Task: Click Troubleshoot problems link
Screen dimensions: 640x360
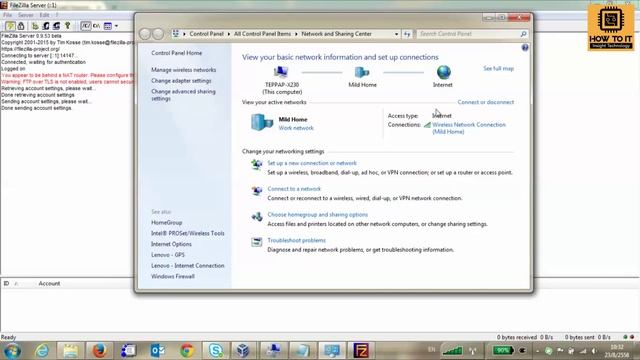Action: [296, 240]
